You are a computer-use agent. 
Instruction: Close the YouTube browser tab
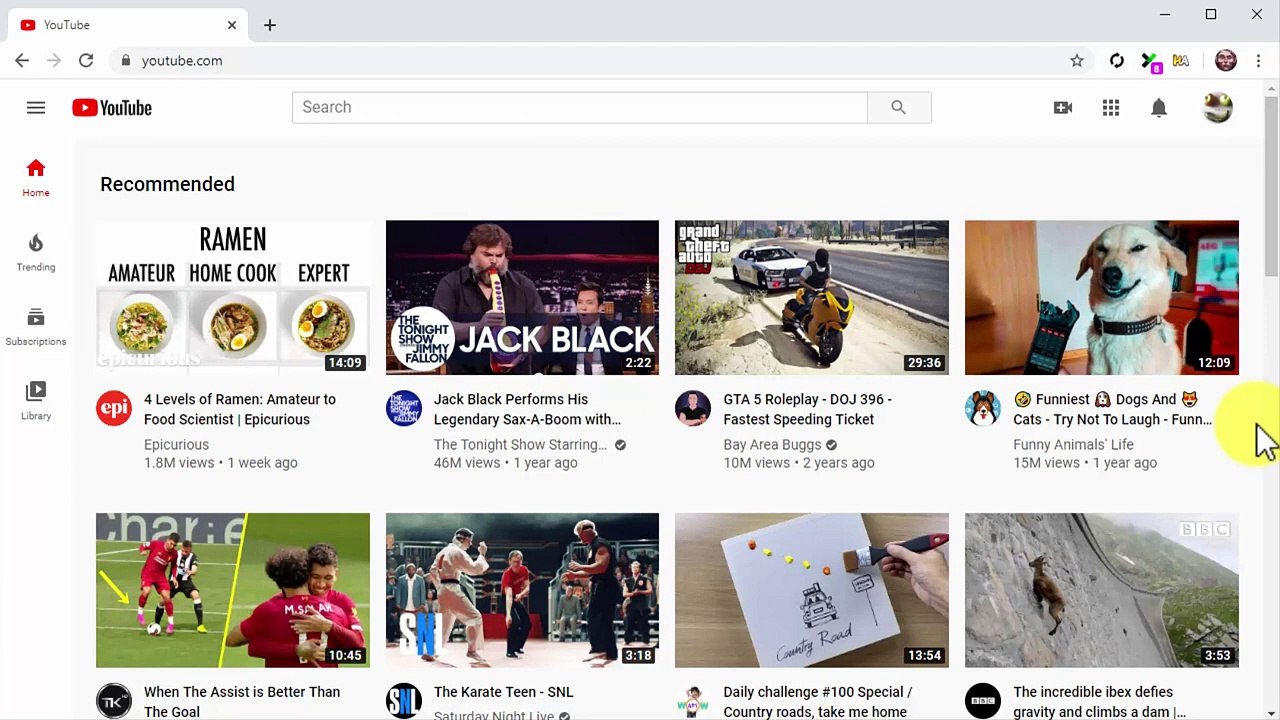pyautogui.click(x=232, y=25)
